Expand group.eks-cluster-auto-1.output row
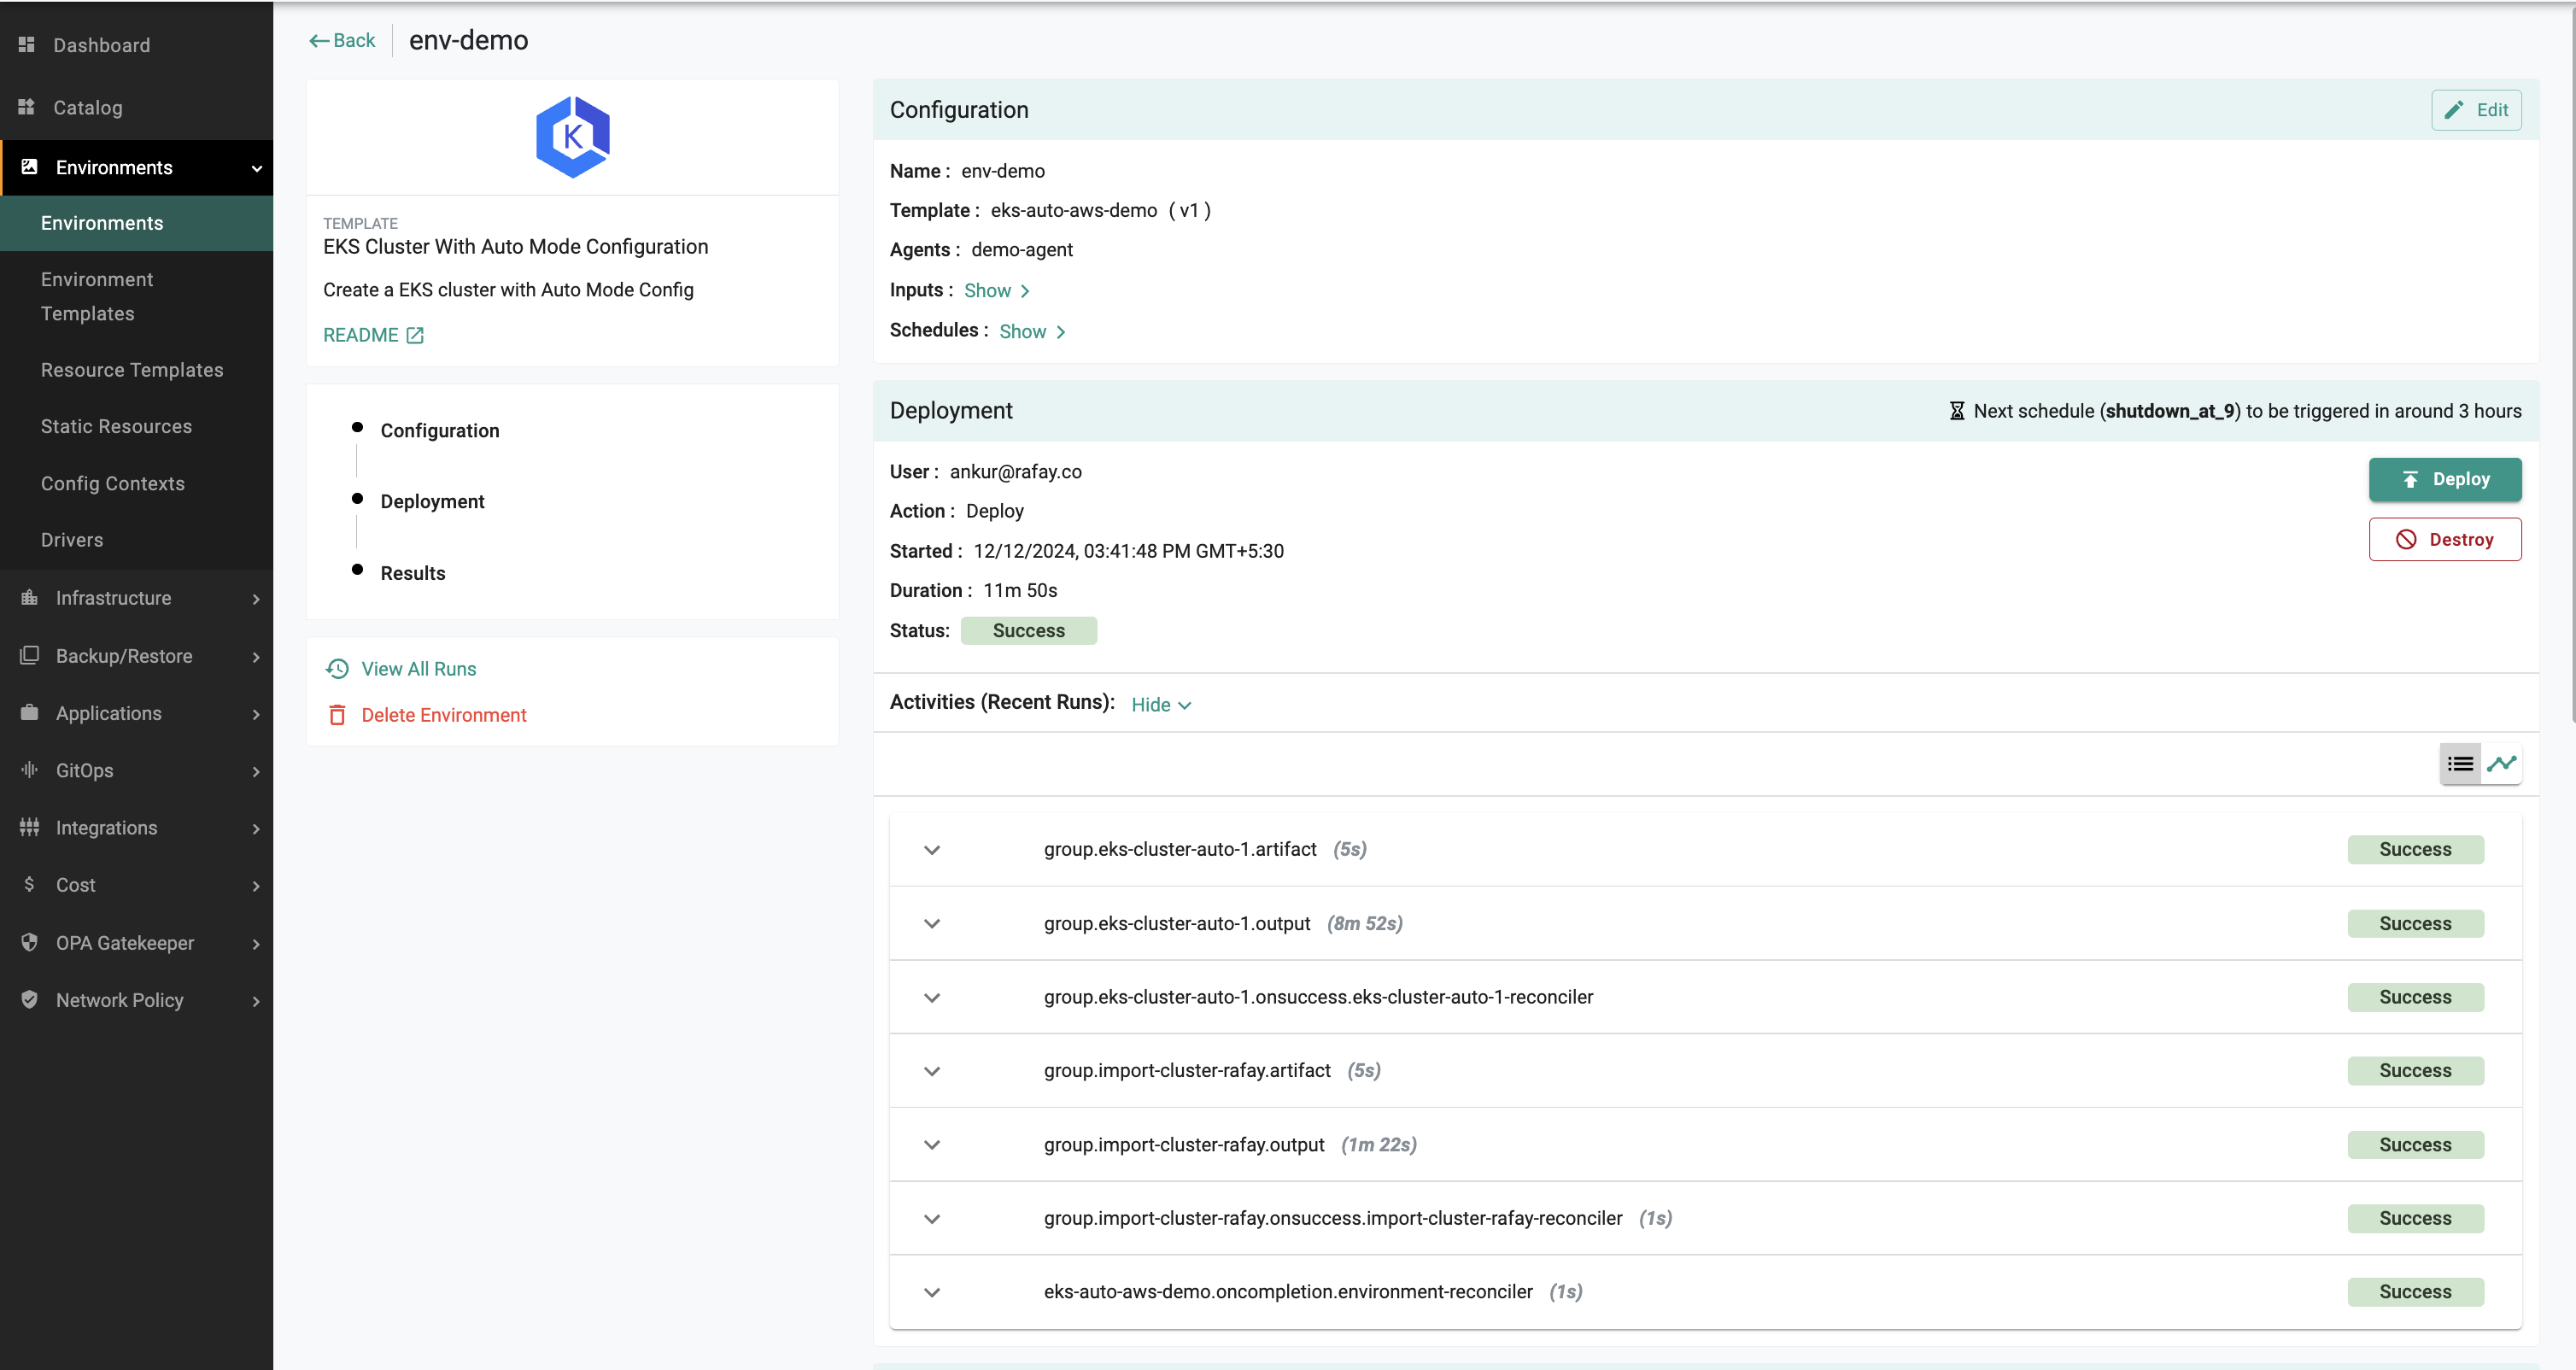Image resolution: width=2576 pixels, height=1370 pixels. pyautogui.click(x=932, y=923)
